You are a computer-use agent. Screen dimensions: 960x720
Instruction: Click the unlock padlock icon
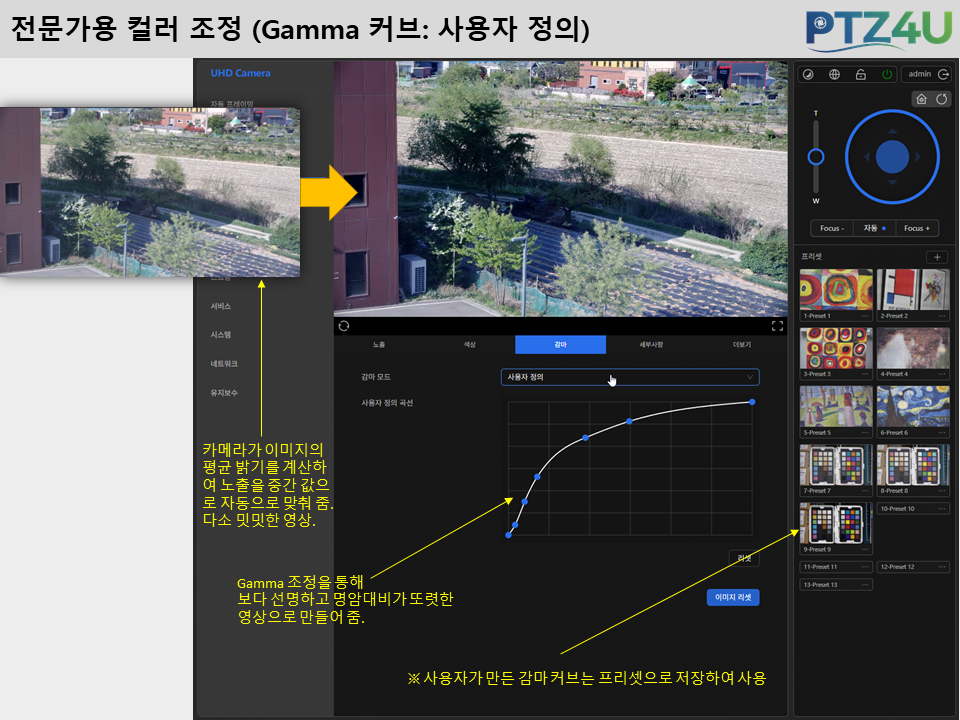860,75
